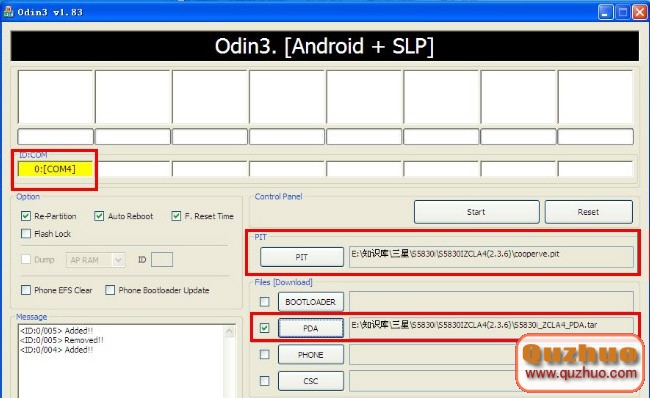The height and width of the screenshot is (398, 650).
Task: Select the yellow 0:[COM4] port box
Action: (55, 169)
